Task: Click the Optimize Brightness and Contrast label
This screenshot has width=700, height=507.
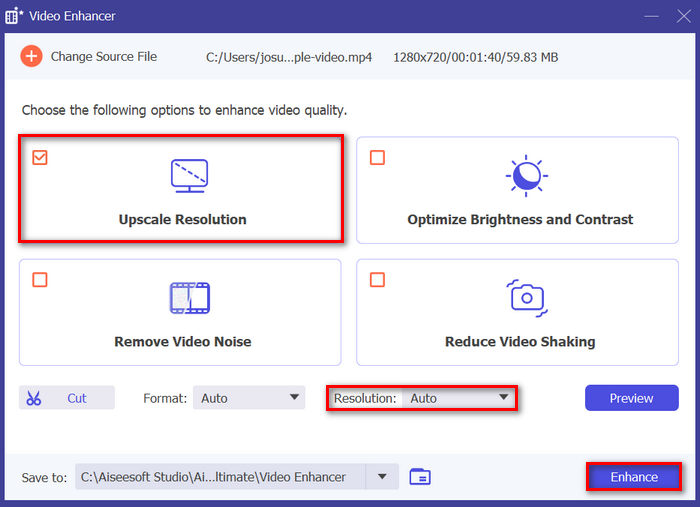Action: [520, 220]
